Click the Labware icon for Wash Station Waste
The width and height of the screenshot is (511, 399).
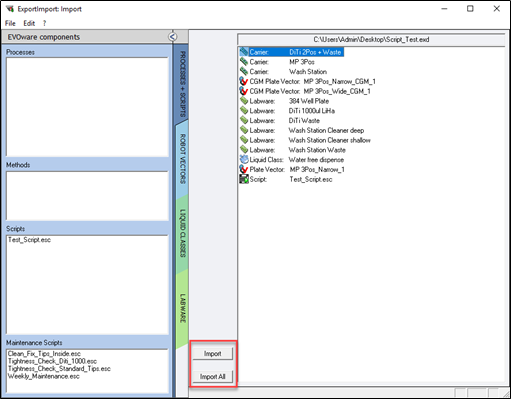click(244, 150)
